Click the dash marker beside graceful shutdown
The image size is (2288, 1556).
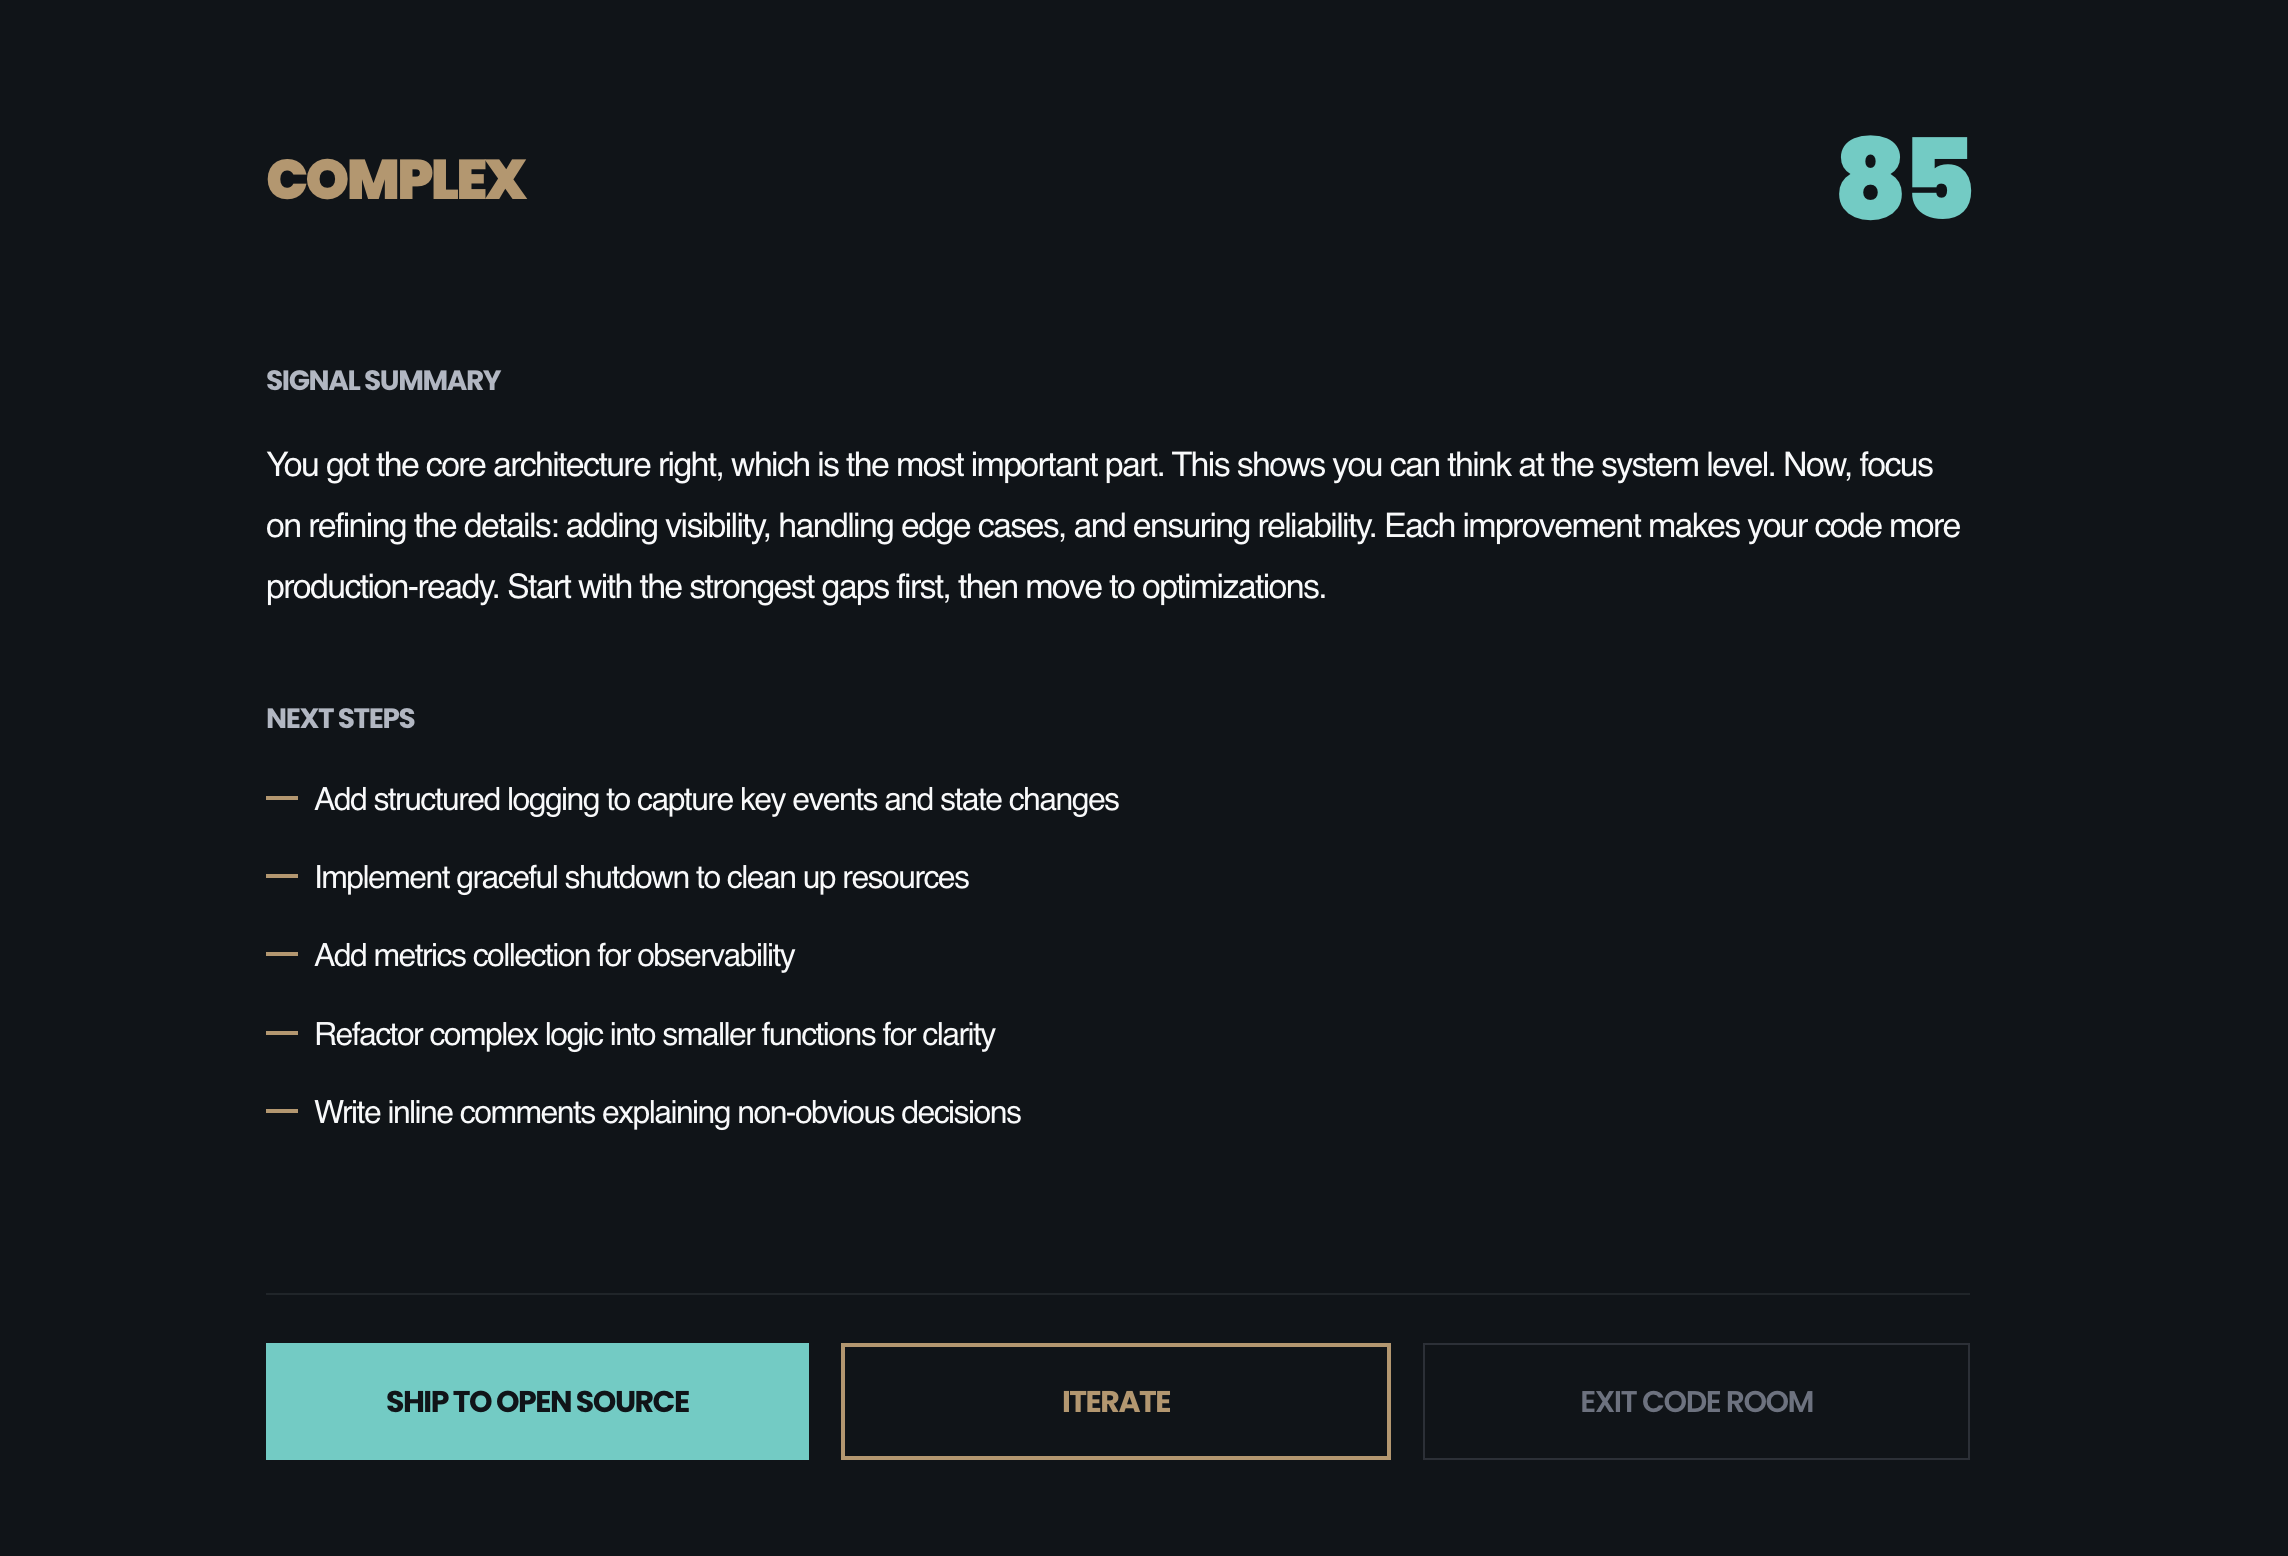tap(282, 874)
